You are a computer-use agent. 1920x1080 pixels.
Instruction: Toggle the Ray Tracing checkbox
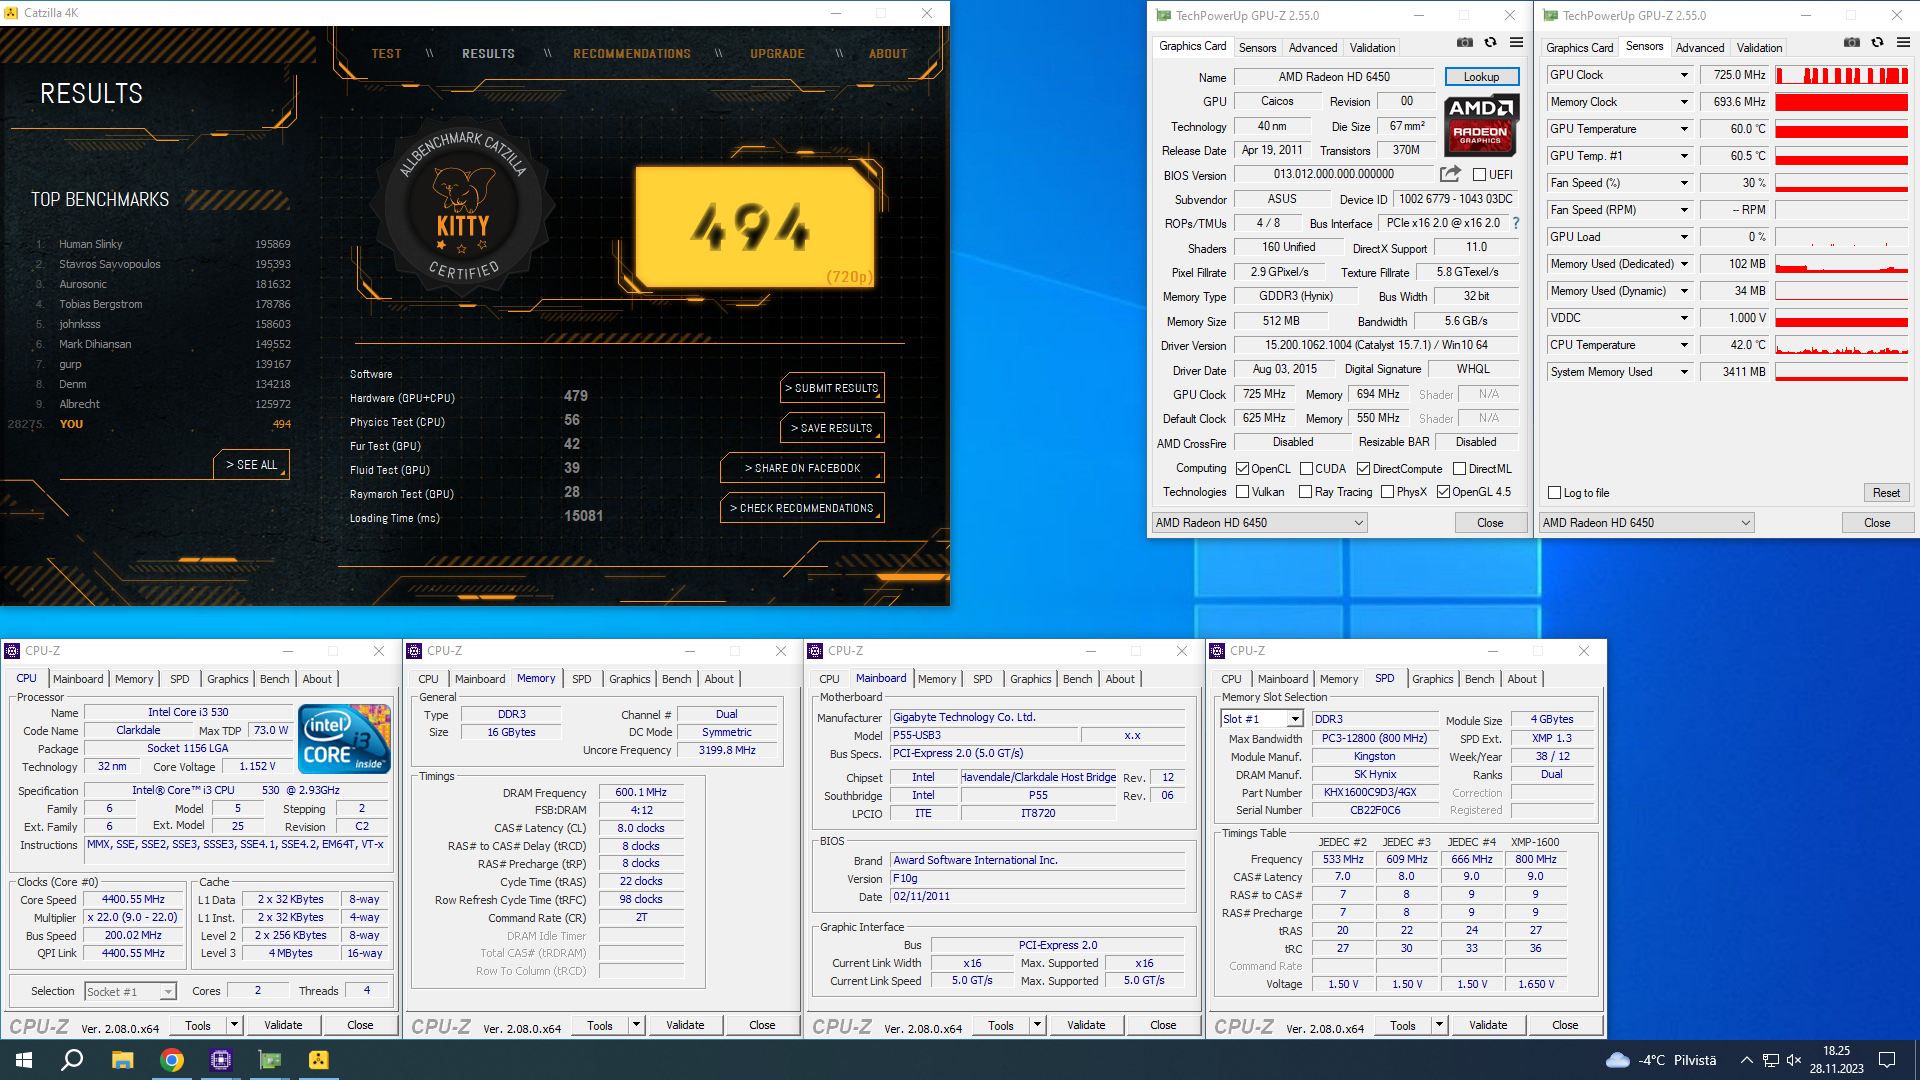pyautogui.click(x=1305, y=492)
